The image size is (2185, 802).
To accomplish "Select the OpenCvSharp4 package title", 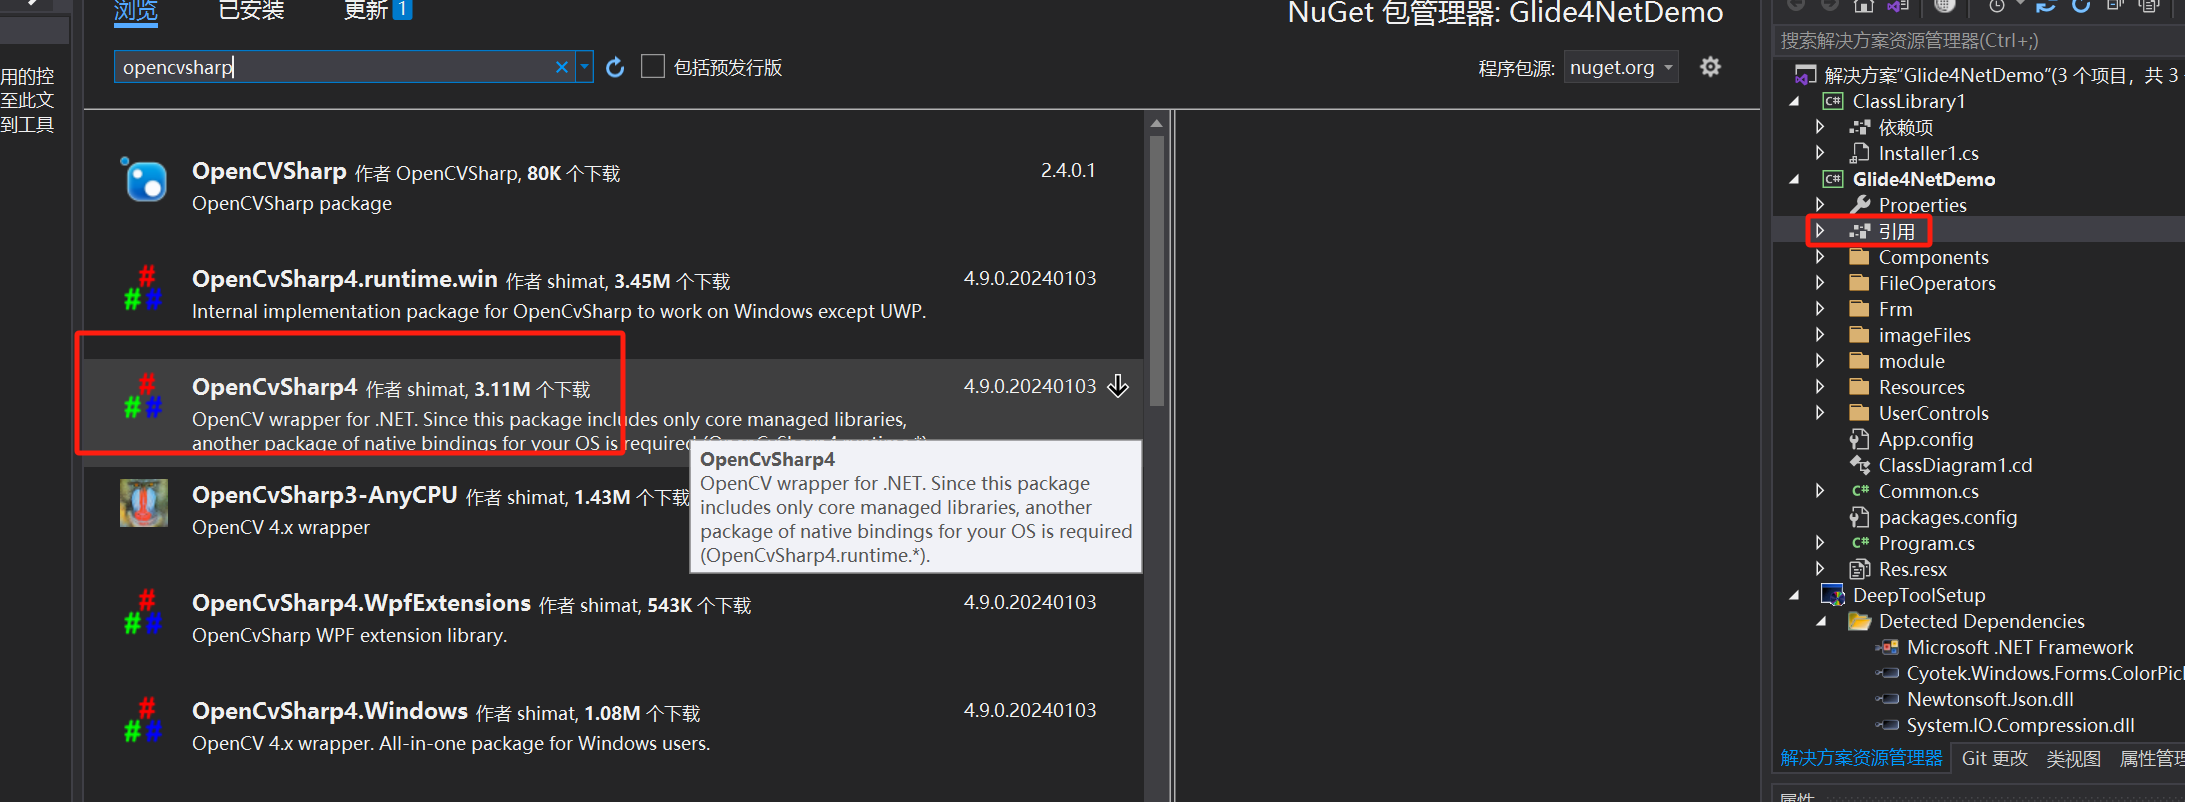I will [x=274, y=387].
